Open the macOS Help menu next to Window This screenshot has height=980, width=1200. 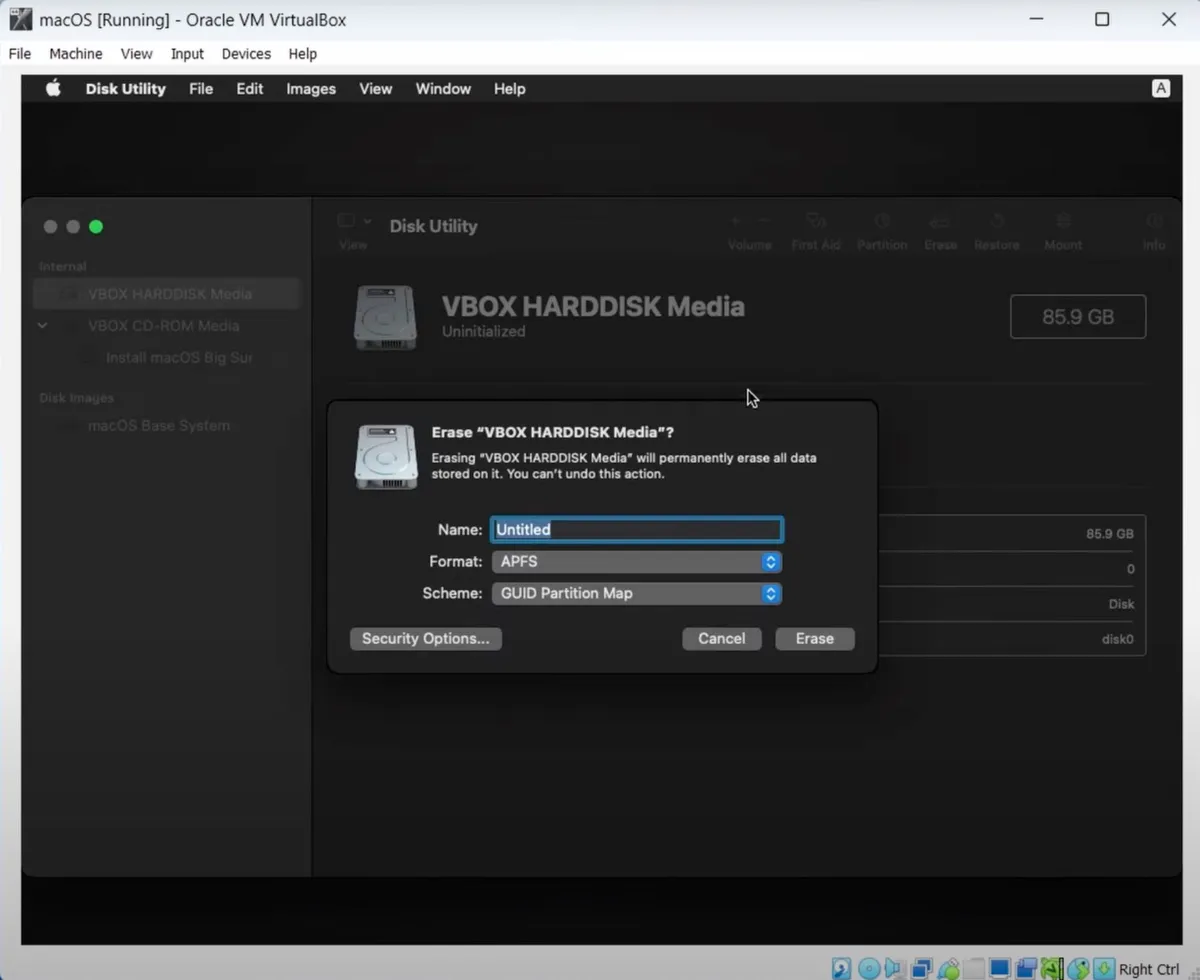coord(509,89)
